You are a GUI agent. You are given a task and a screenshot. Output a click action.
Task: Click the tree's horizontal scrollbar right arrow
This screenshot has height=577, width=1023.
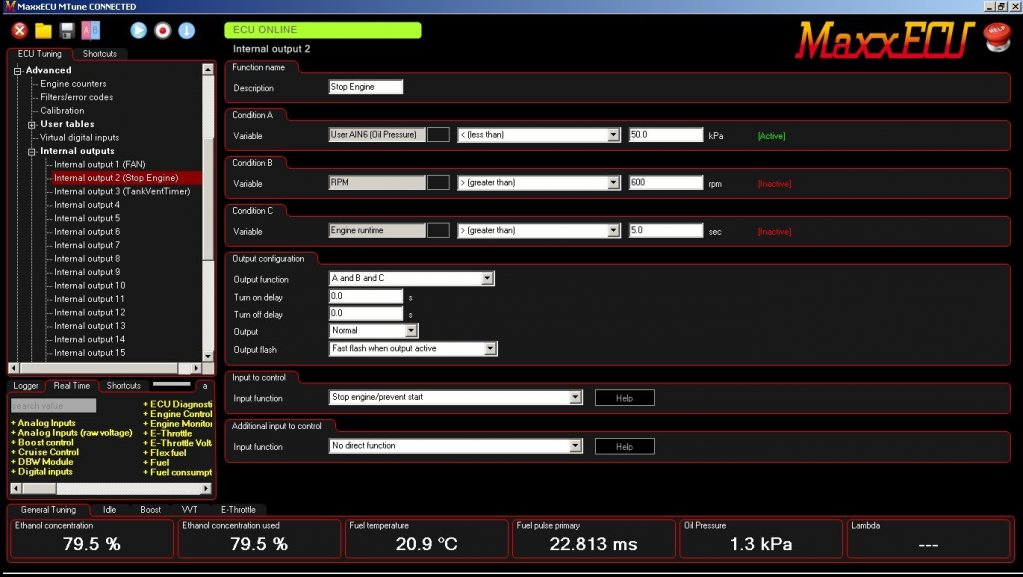click(x=196, y=368)
